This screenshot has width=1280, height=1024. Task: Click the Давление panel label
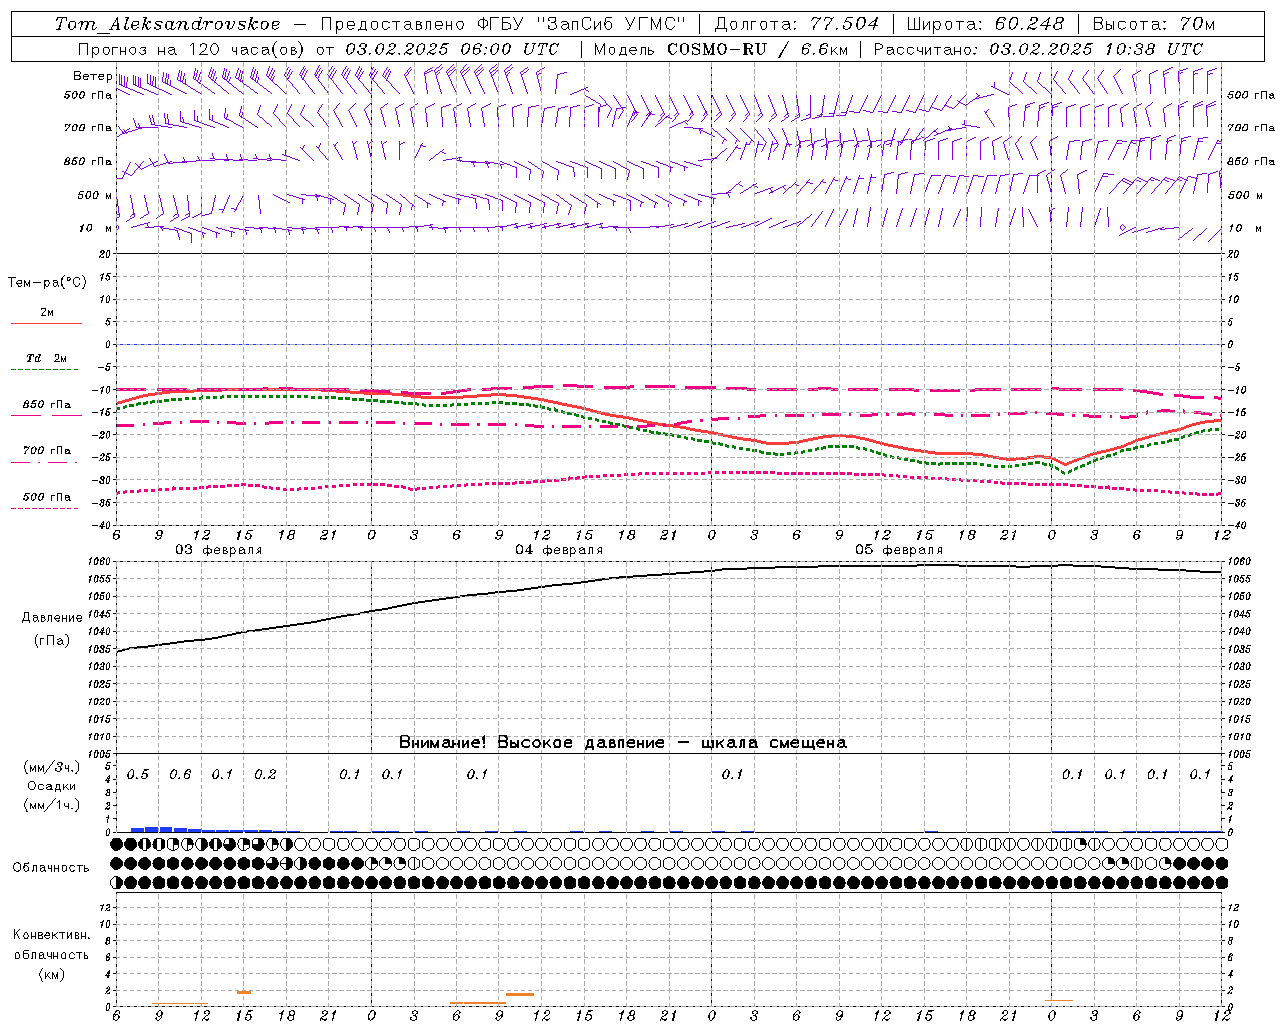pyautogui.click(x=52, y=618)
